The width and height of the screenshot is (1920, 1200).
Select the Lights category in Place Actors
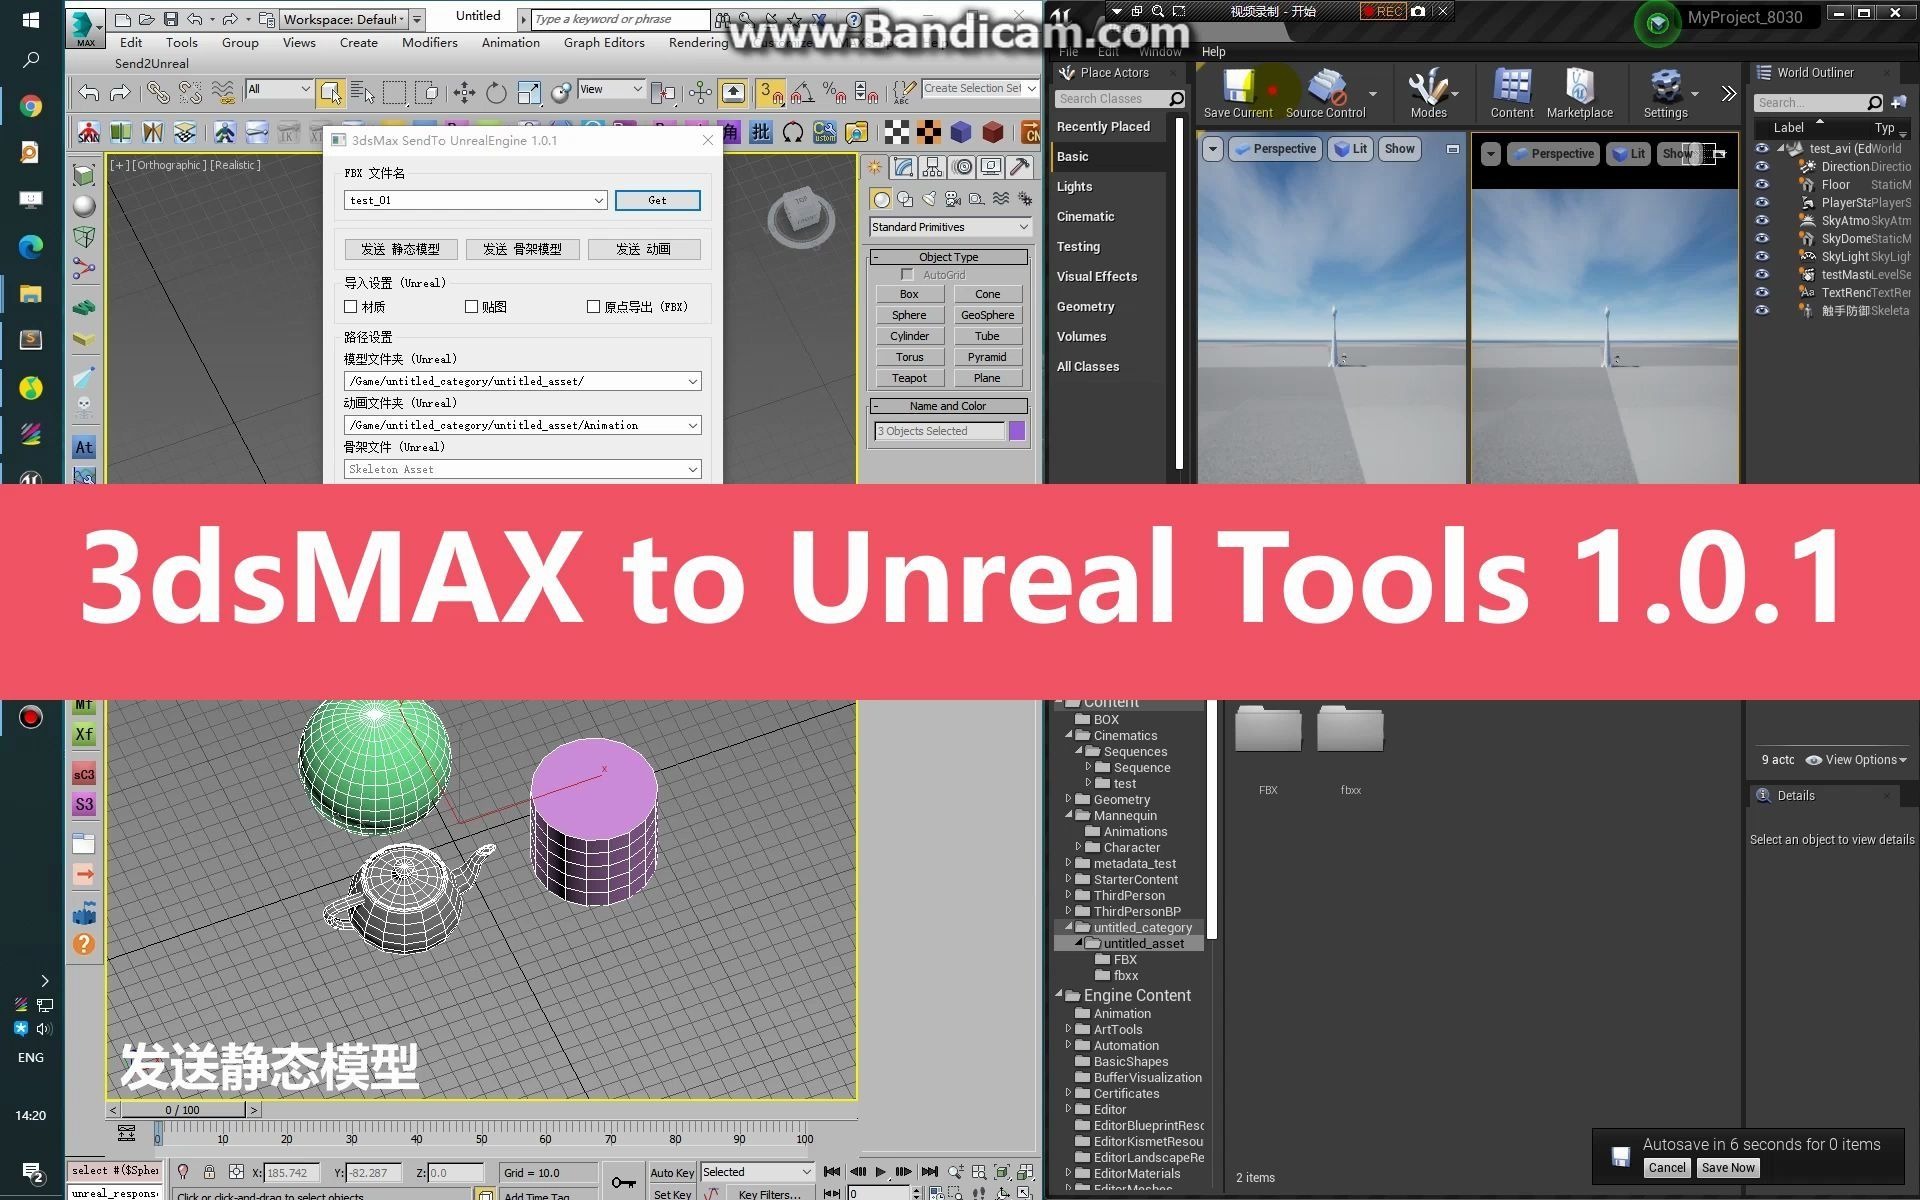pyautogui.click(x=1074, y=186)
